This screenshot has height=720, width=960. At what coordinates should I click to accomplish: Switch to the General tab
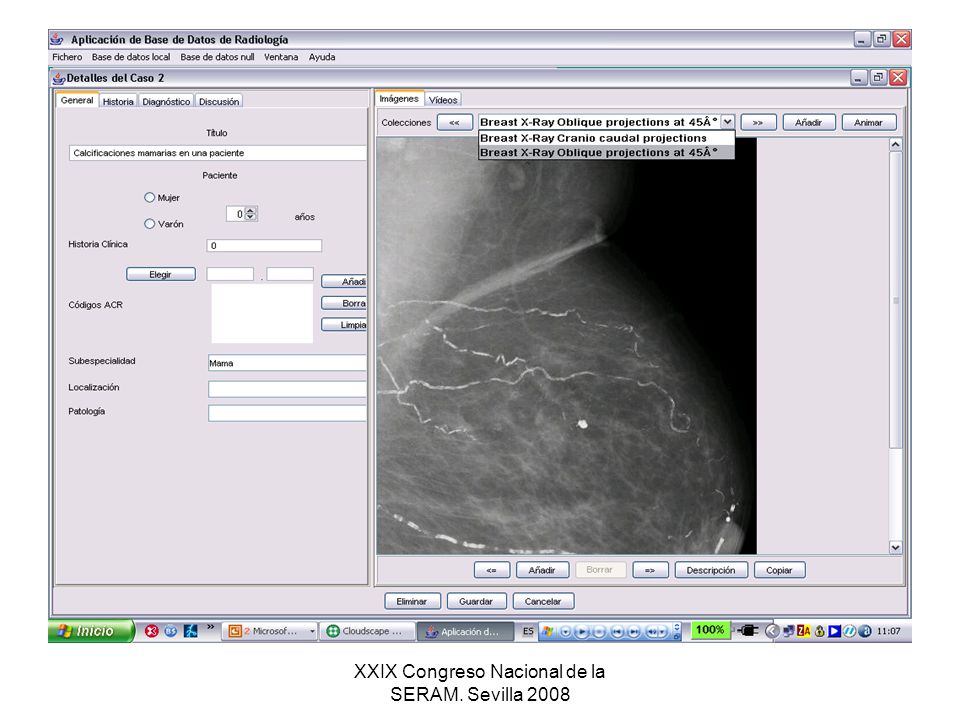coord(77,100)
